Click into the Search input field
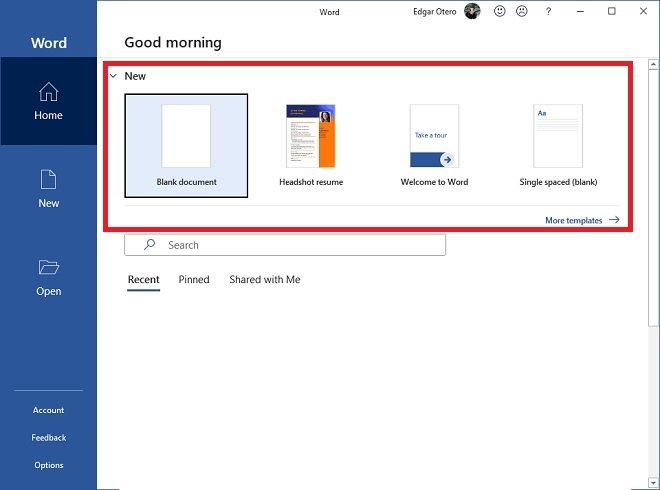660x490 pixels. (285, 245)
